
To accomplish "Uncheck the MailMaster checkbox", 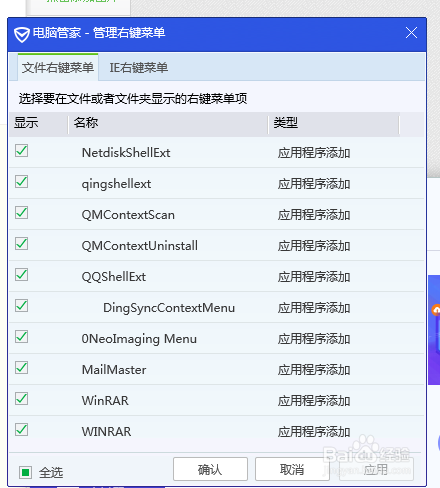I will (21, 368).
